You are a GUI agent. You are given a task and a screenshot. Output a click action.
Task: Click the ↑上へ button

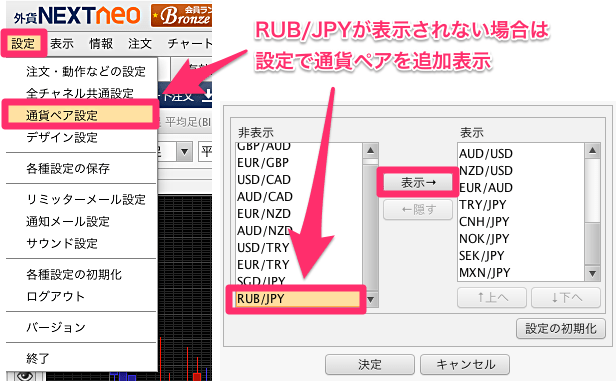(x=492, y=297)
